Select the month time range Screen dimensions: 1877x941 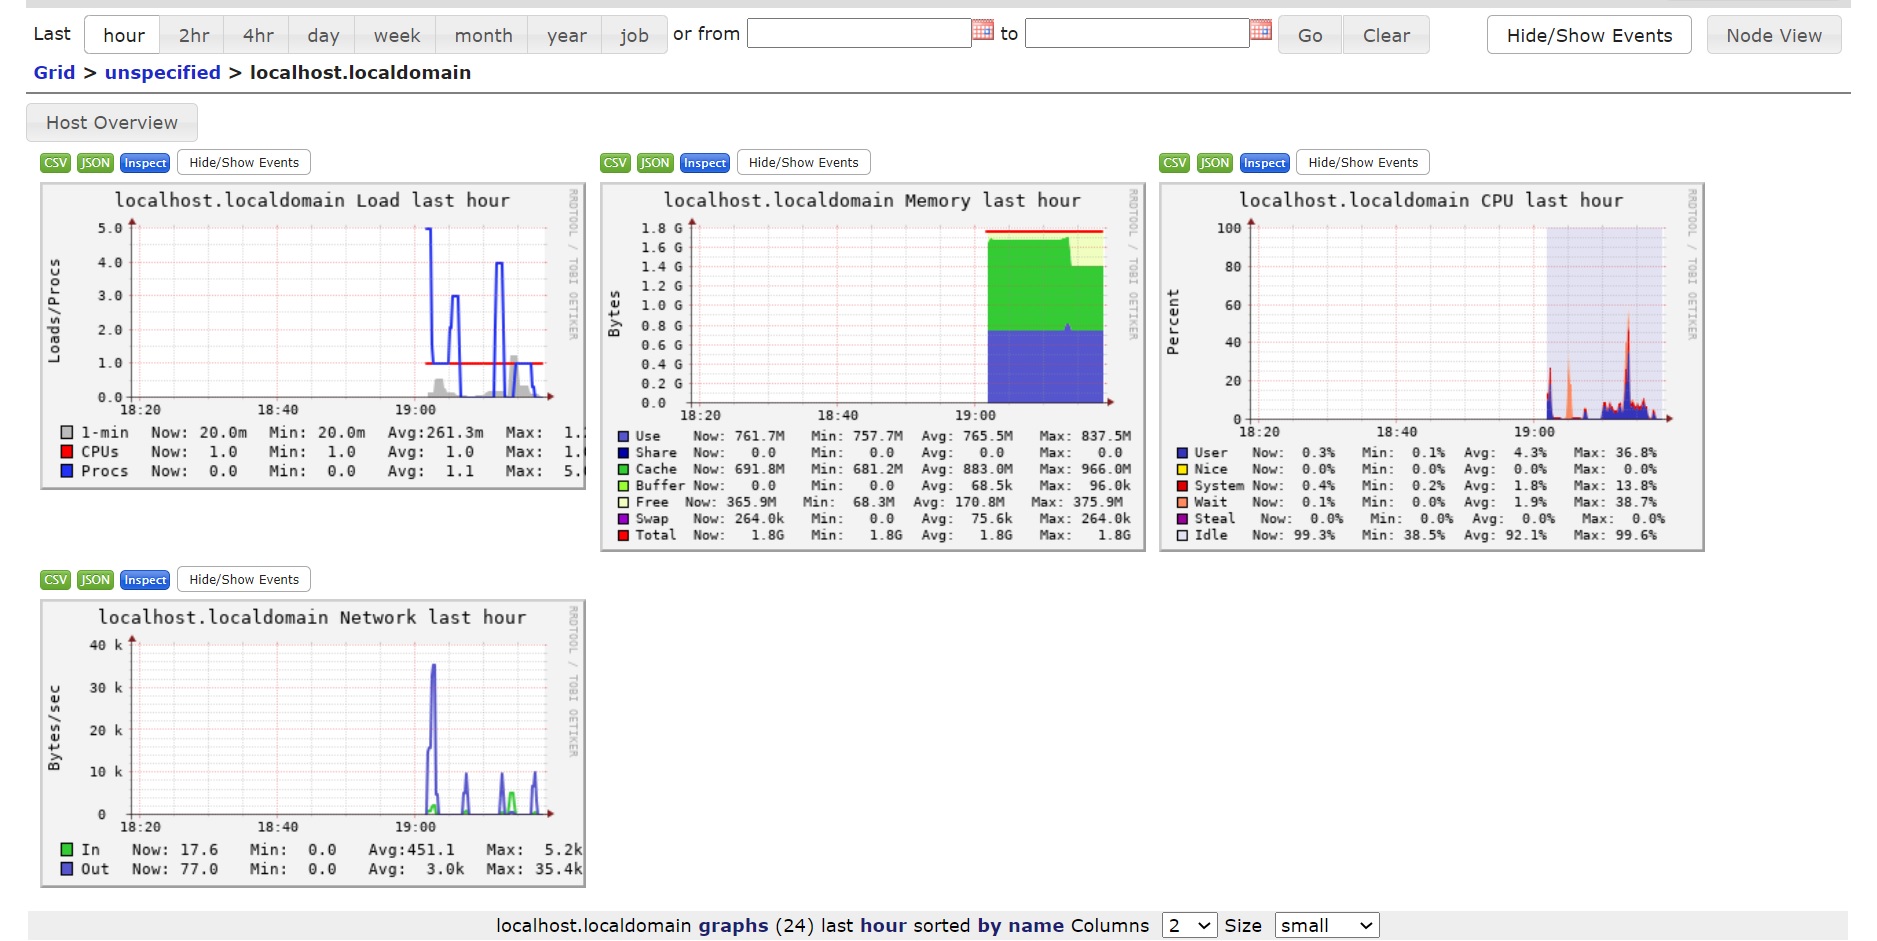[x=483, y=35]
